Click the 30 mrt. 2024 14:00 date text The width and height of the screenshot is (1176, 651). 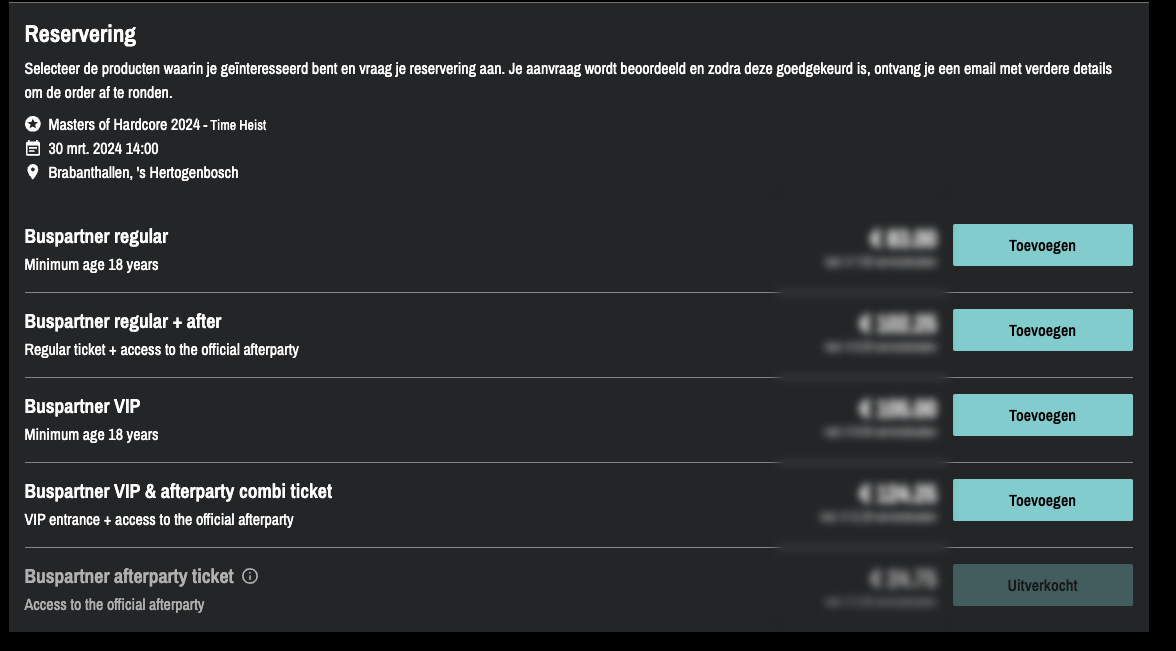click(103, 149)
